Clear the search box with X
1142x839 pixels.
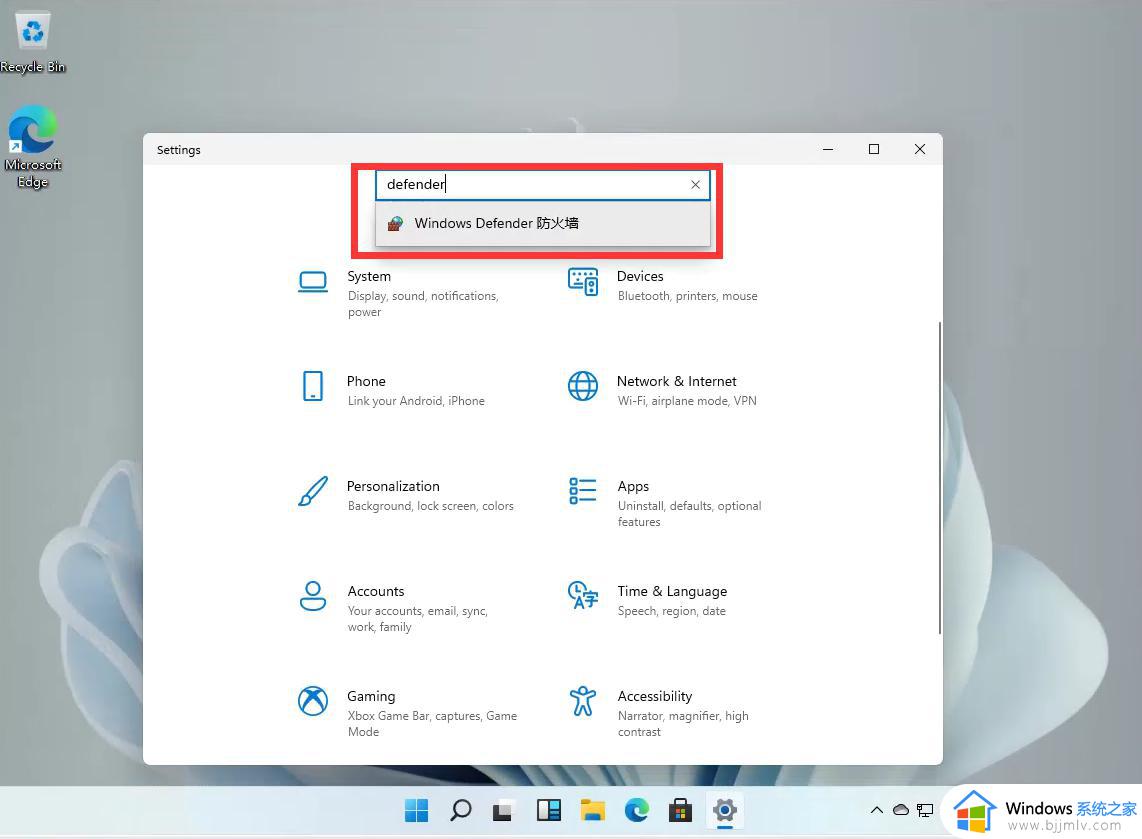point(696,184)
